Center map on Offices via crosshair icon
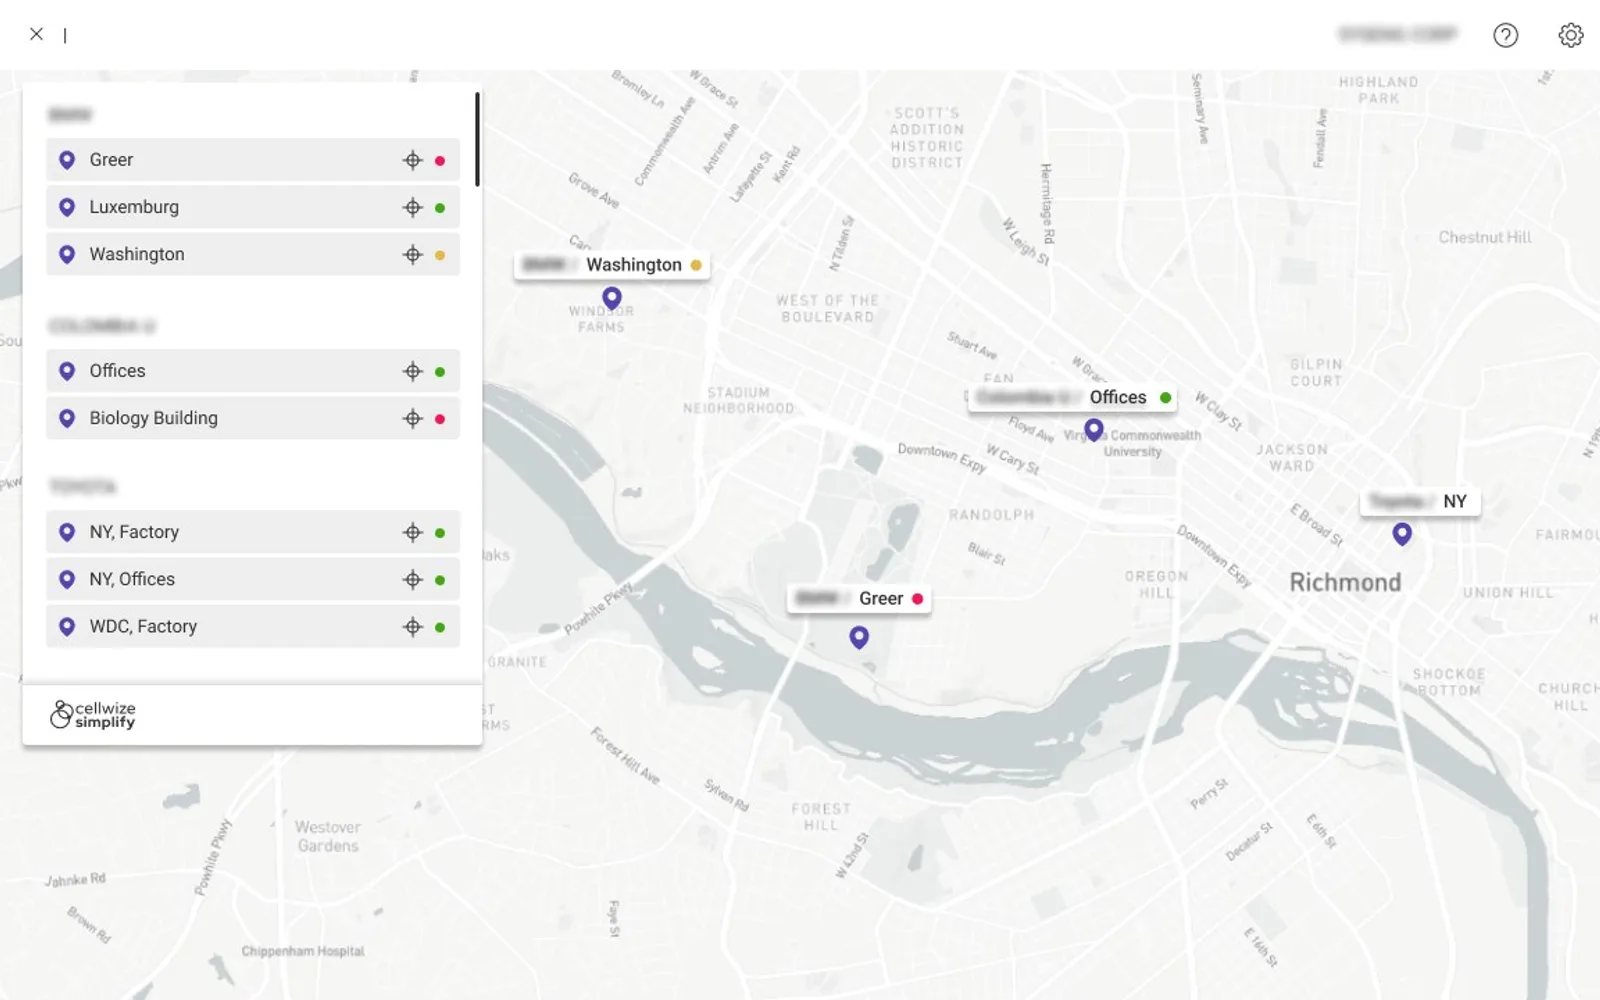Viewport: 1600px width, 1000px height. pos(413,371)
